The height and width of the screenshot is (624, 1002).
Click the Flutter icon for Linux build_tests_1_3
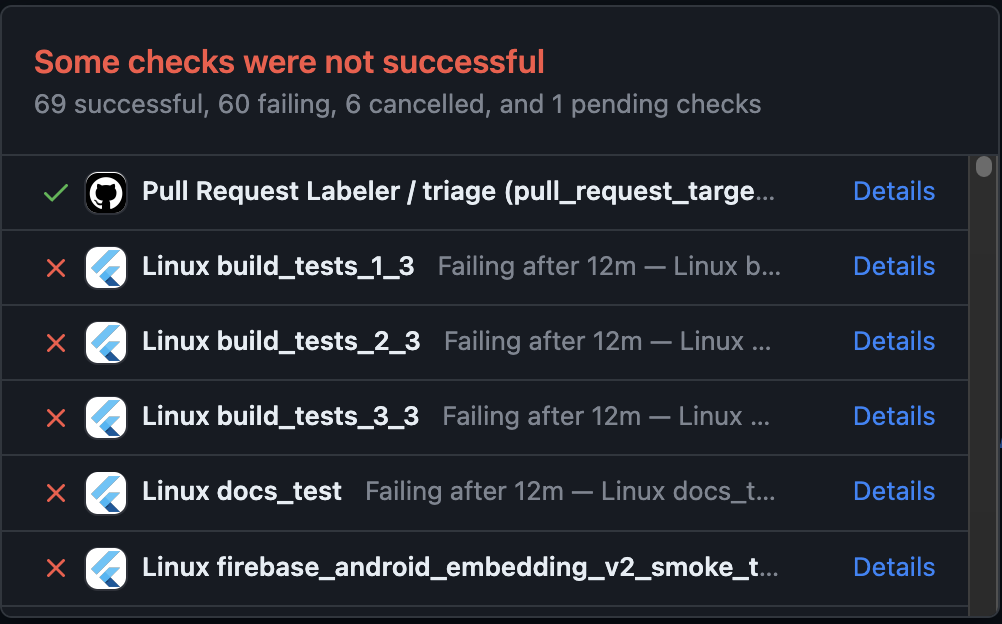coord(105,267)
